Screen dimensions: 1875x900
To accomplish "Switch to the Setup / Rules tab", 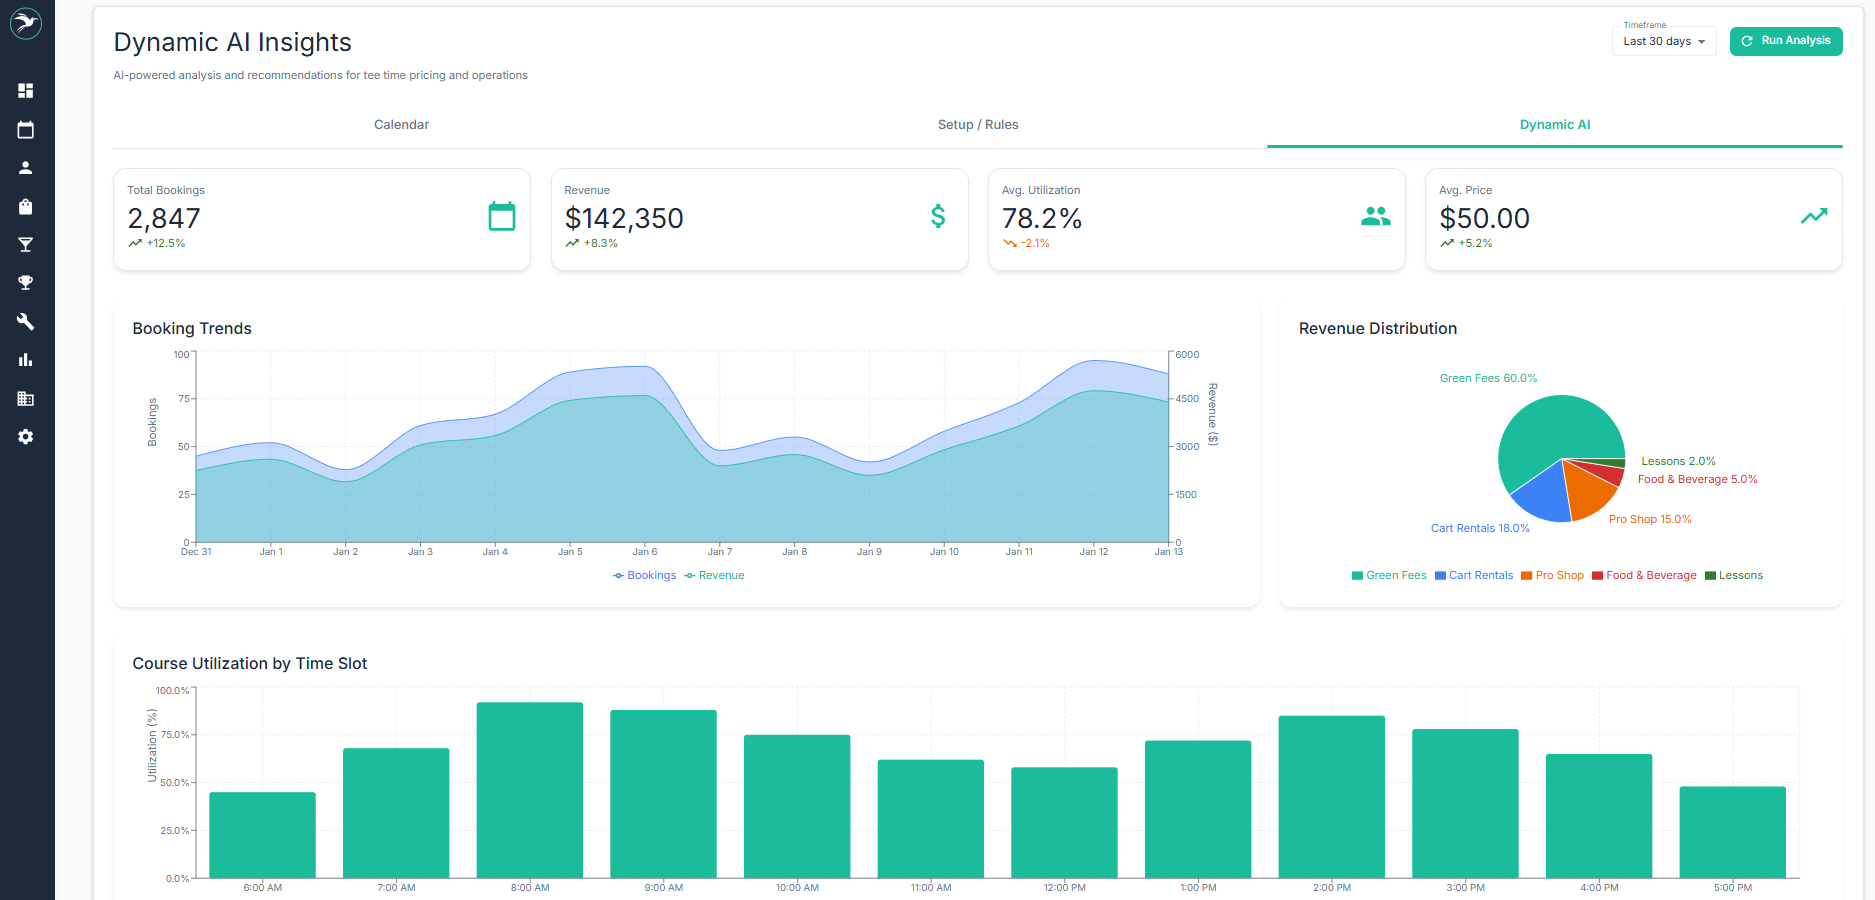I will [978, 125].
